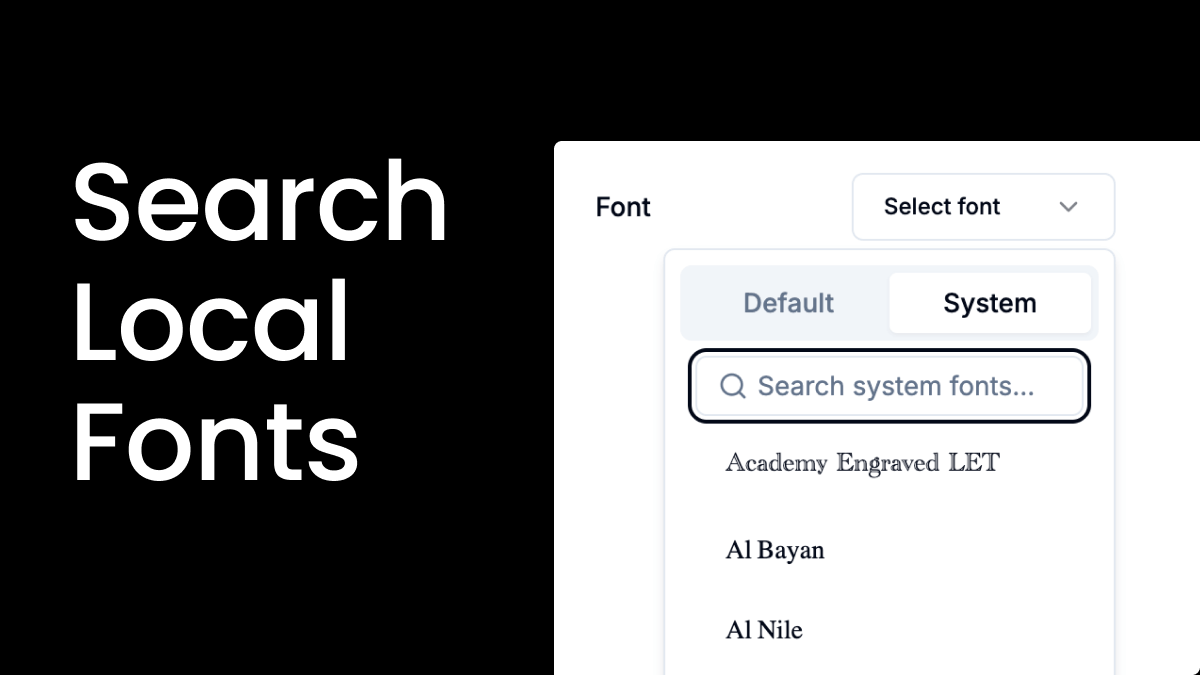Click the word Bayan in the font list

pyautogui.click(x=790, y=550)
